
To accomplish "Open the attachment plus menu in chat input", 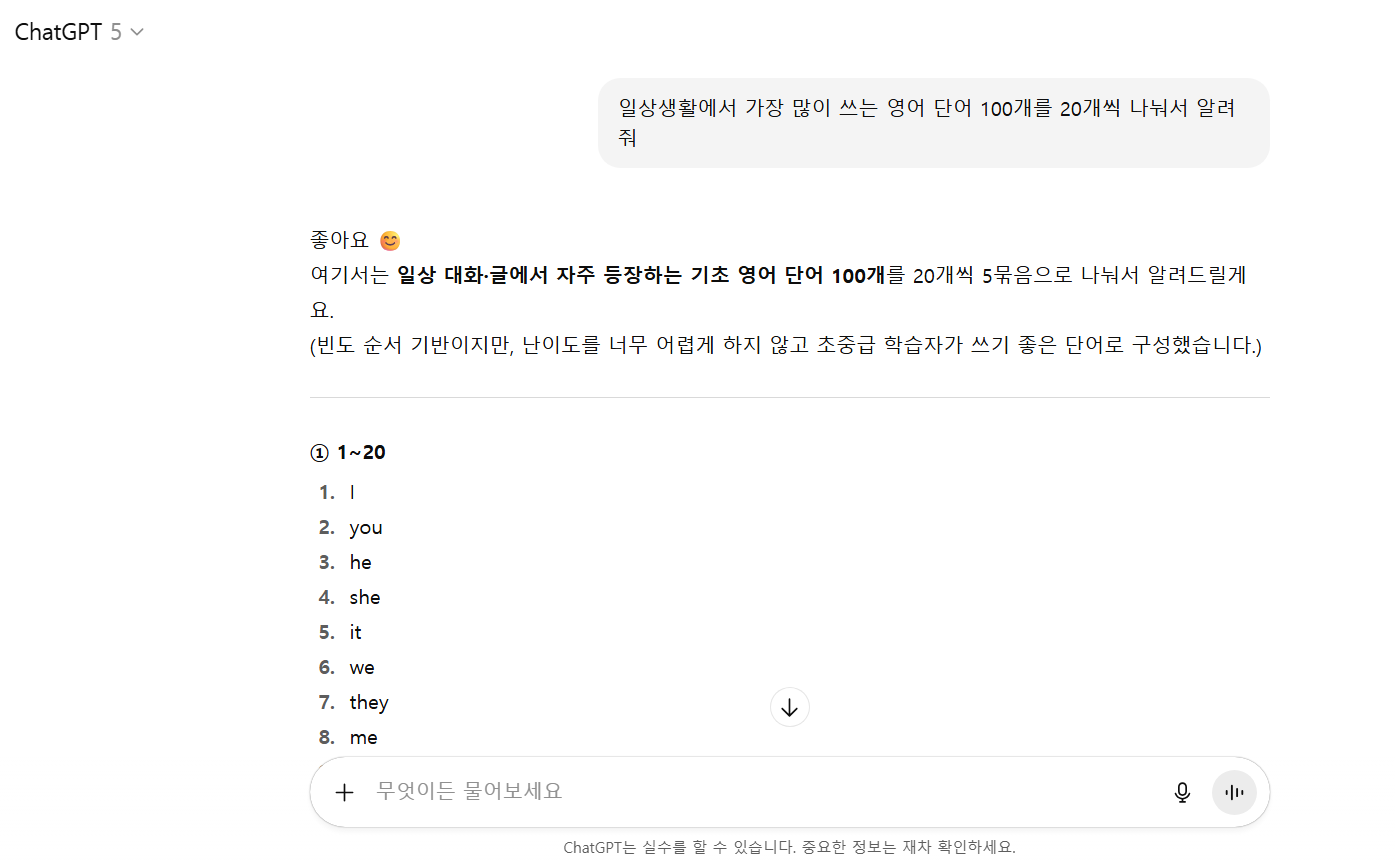I will [x=344, y=792].
